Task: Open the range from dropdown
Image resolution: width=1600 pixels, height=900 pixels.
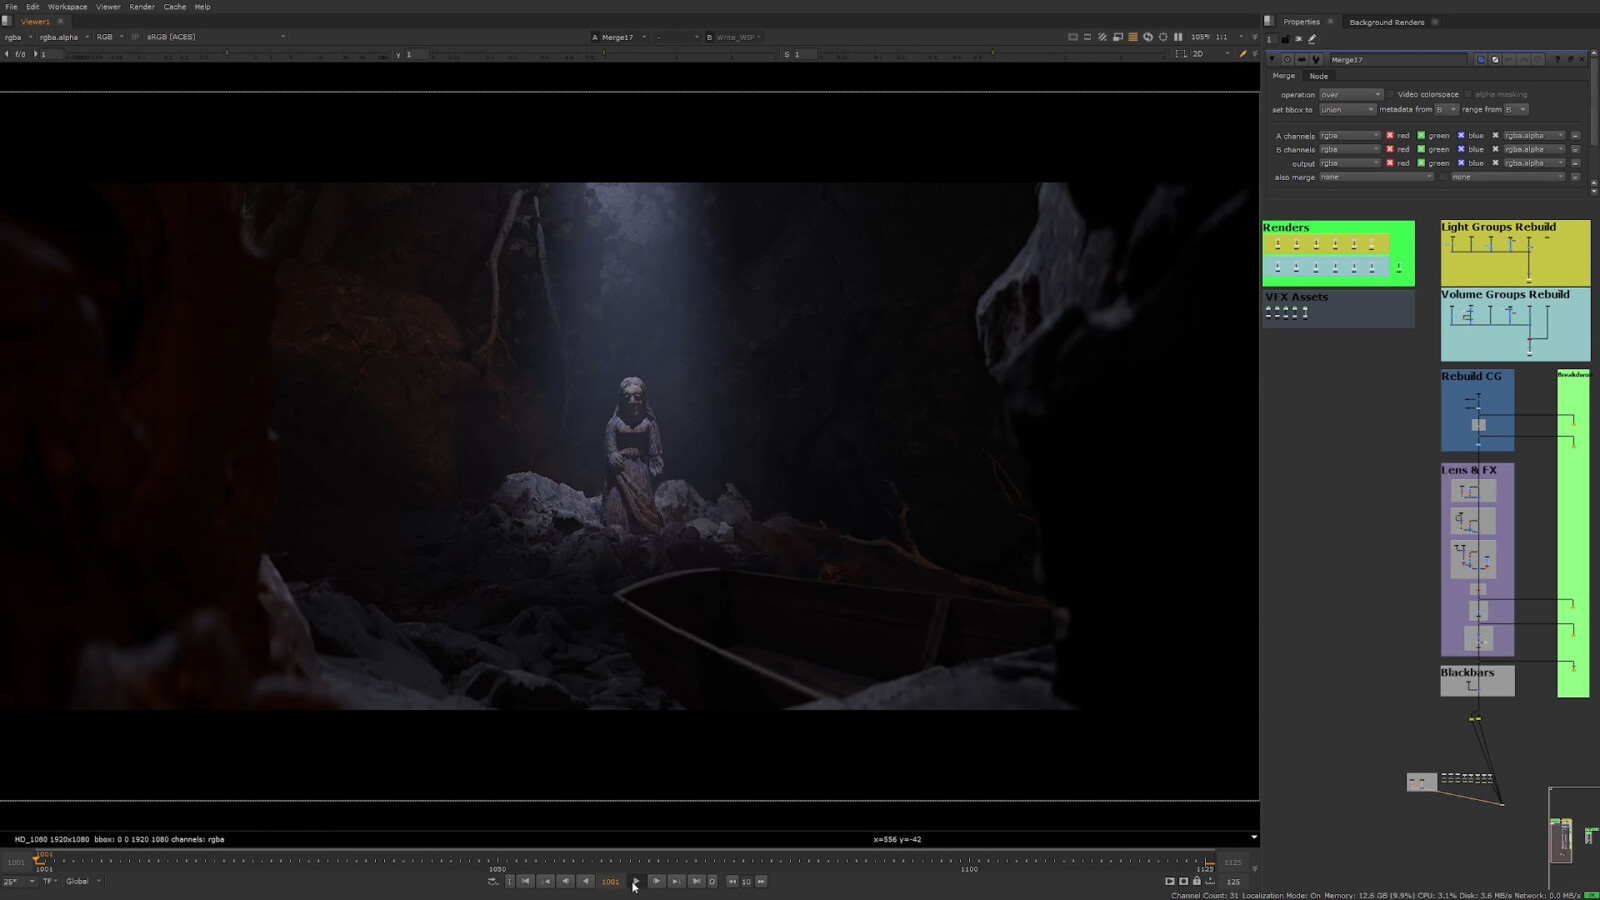Action: (x=1516, y=110)
